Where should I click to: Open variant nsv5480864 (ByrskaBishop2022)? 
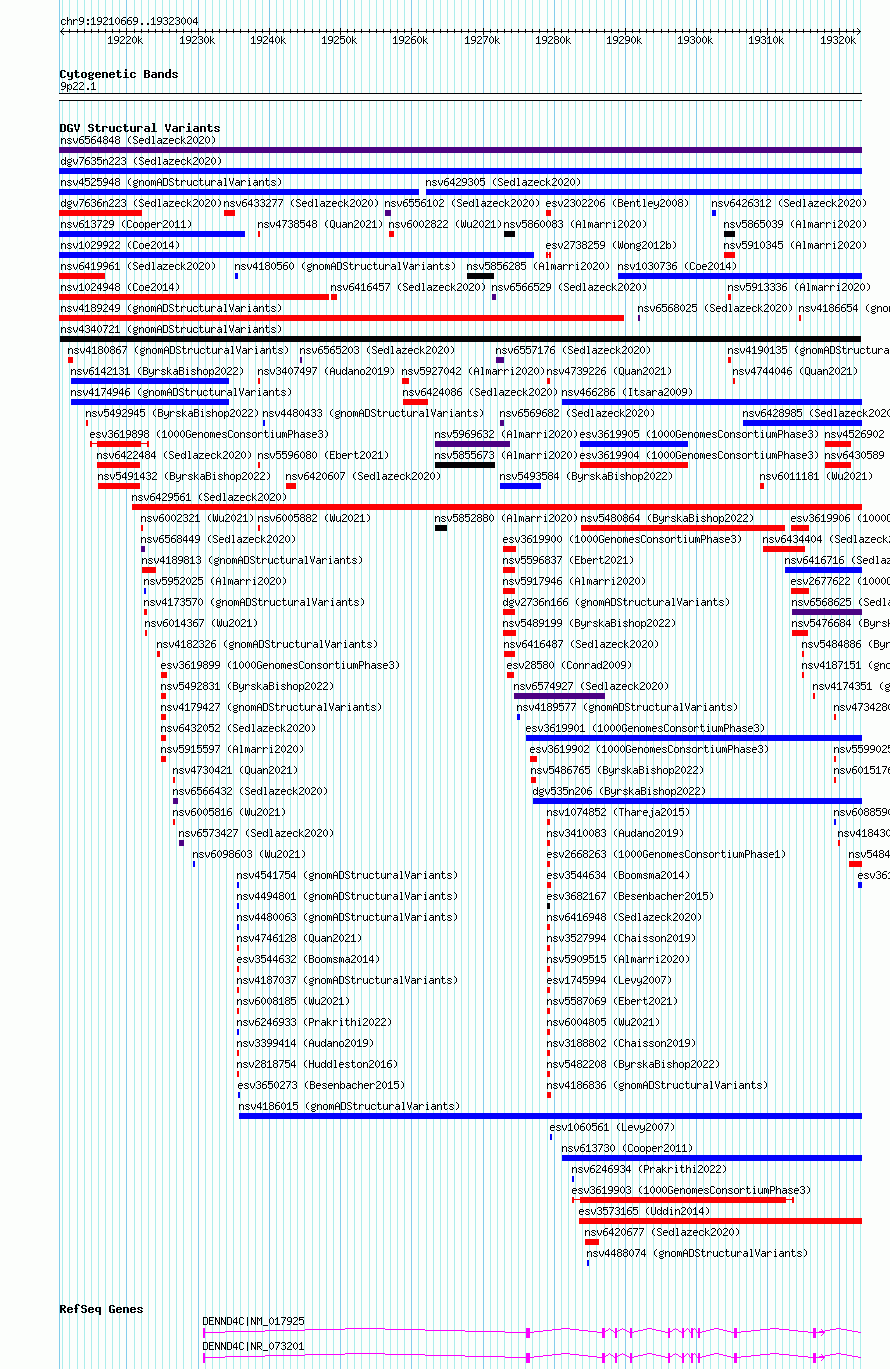coord(667,518)
